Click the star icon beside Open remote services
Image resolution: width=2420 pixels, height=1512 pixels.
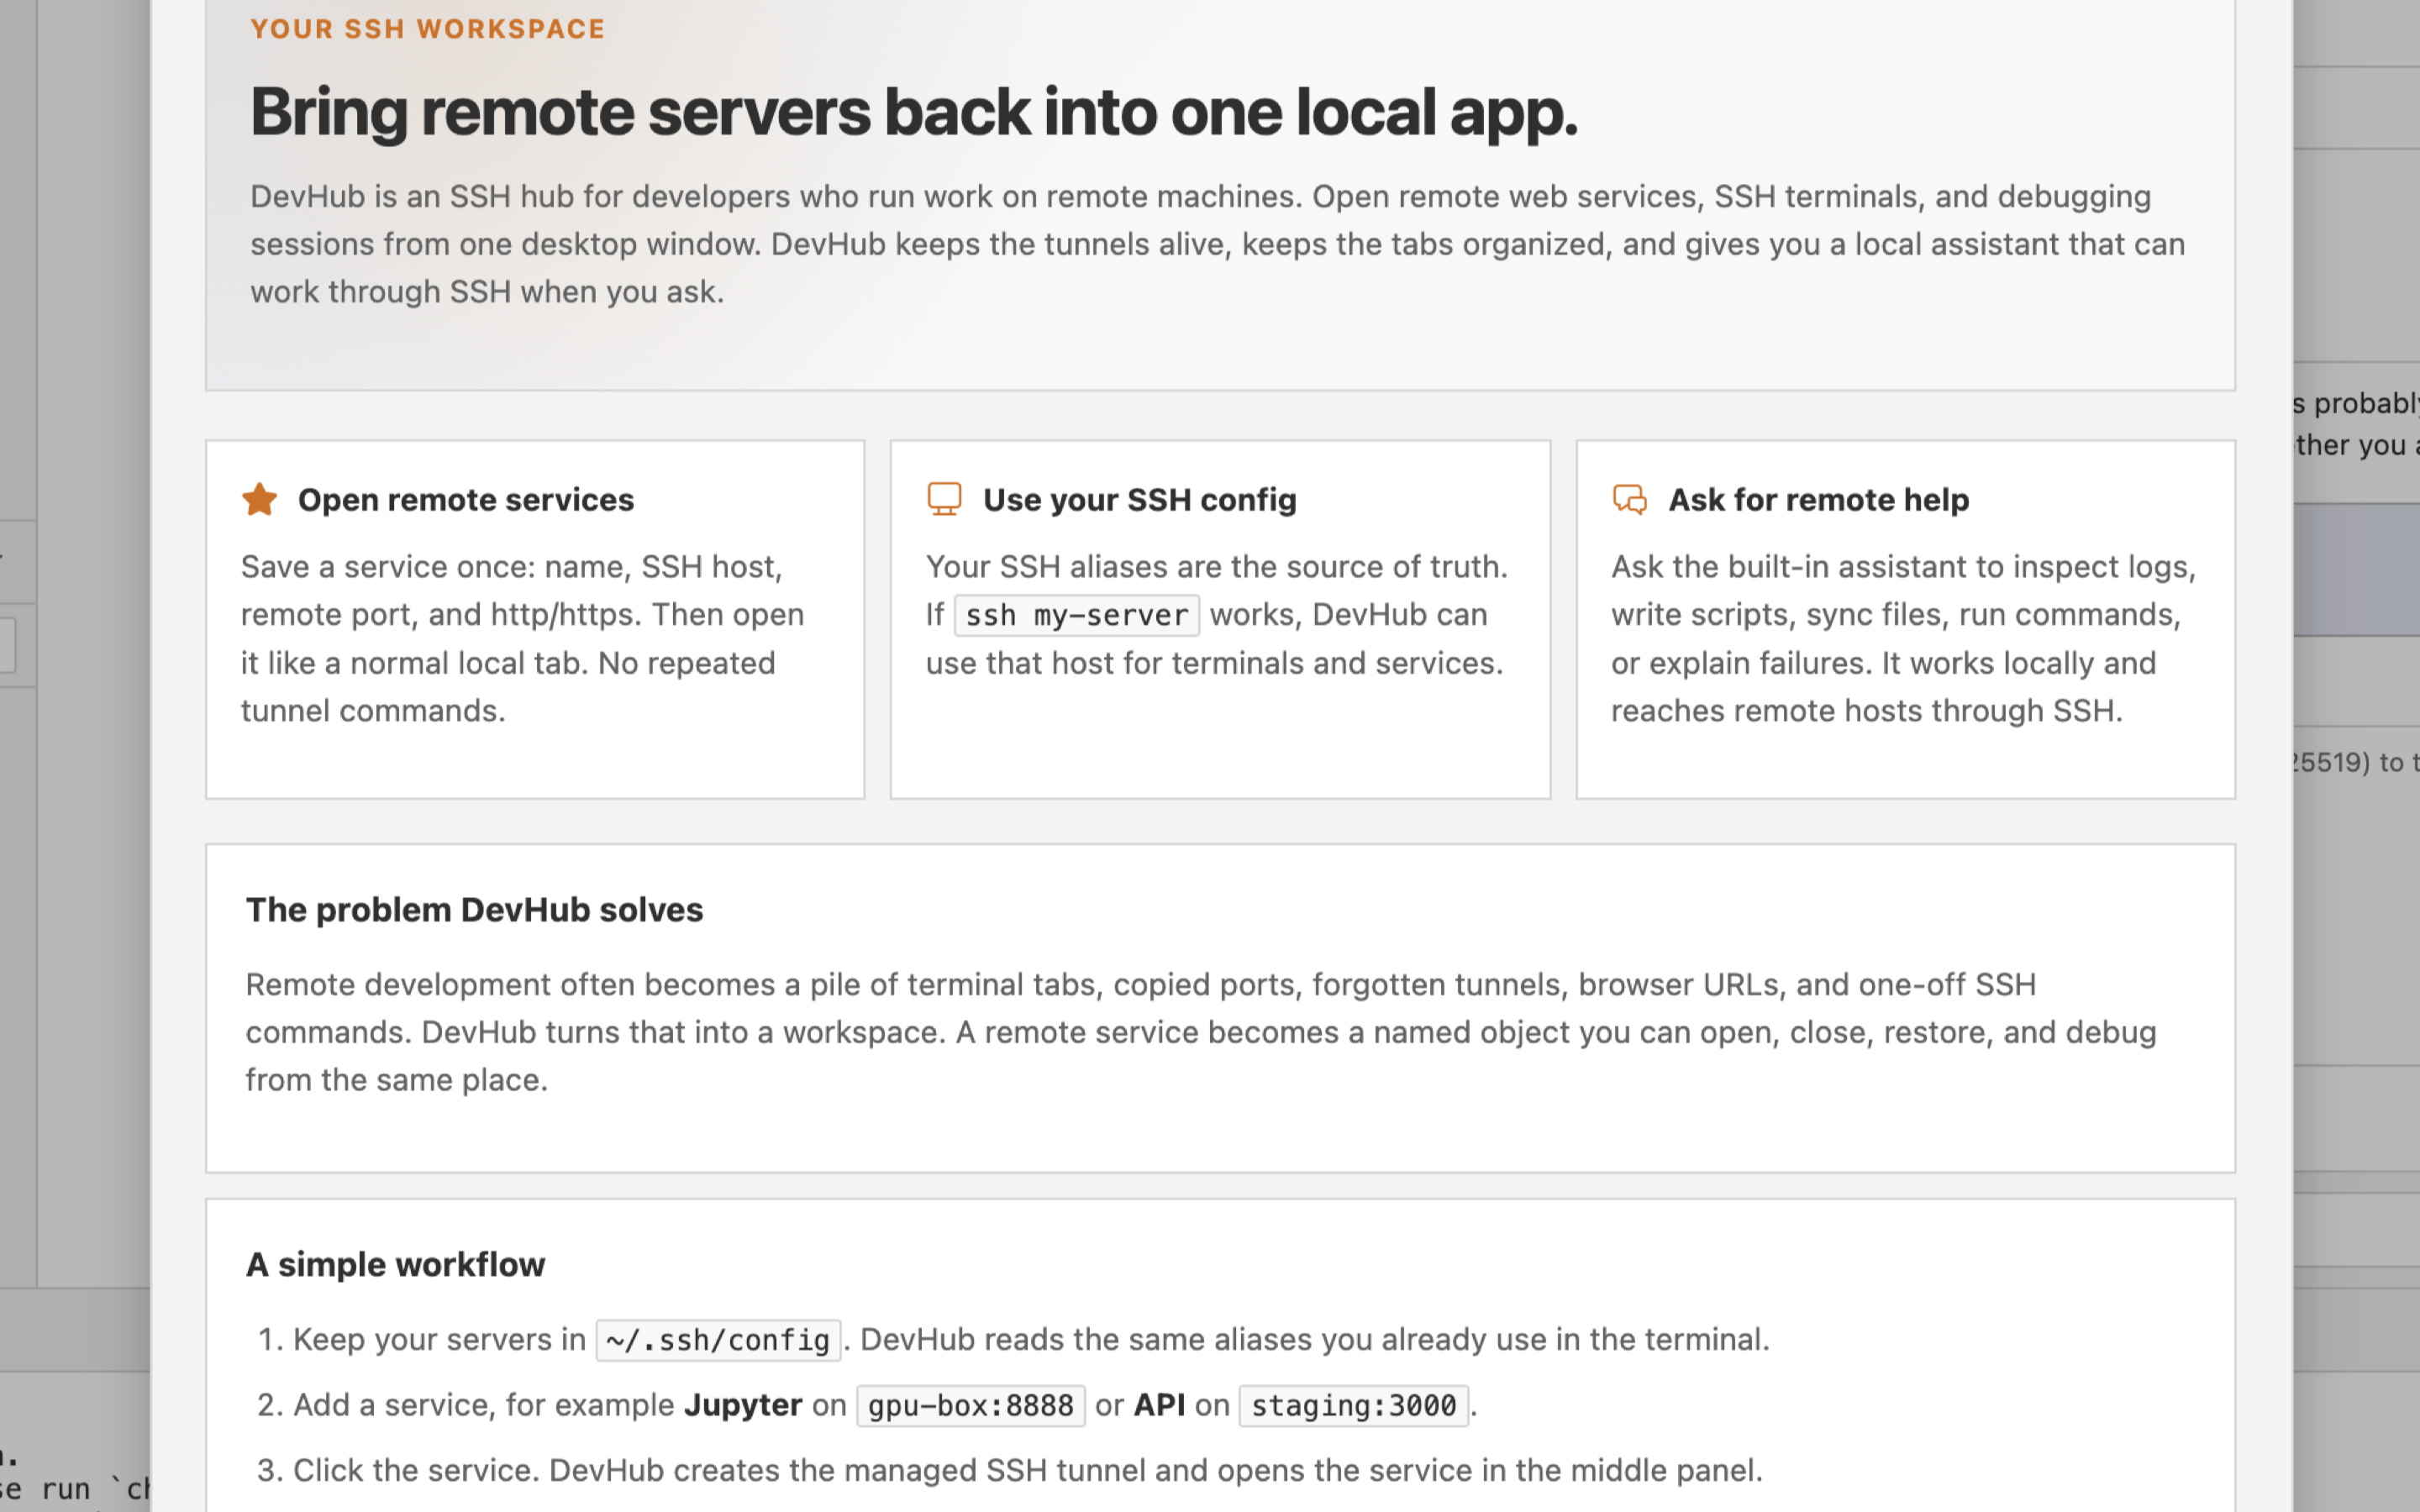260,499
